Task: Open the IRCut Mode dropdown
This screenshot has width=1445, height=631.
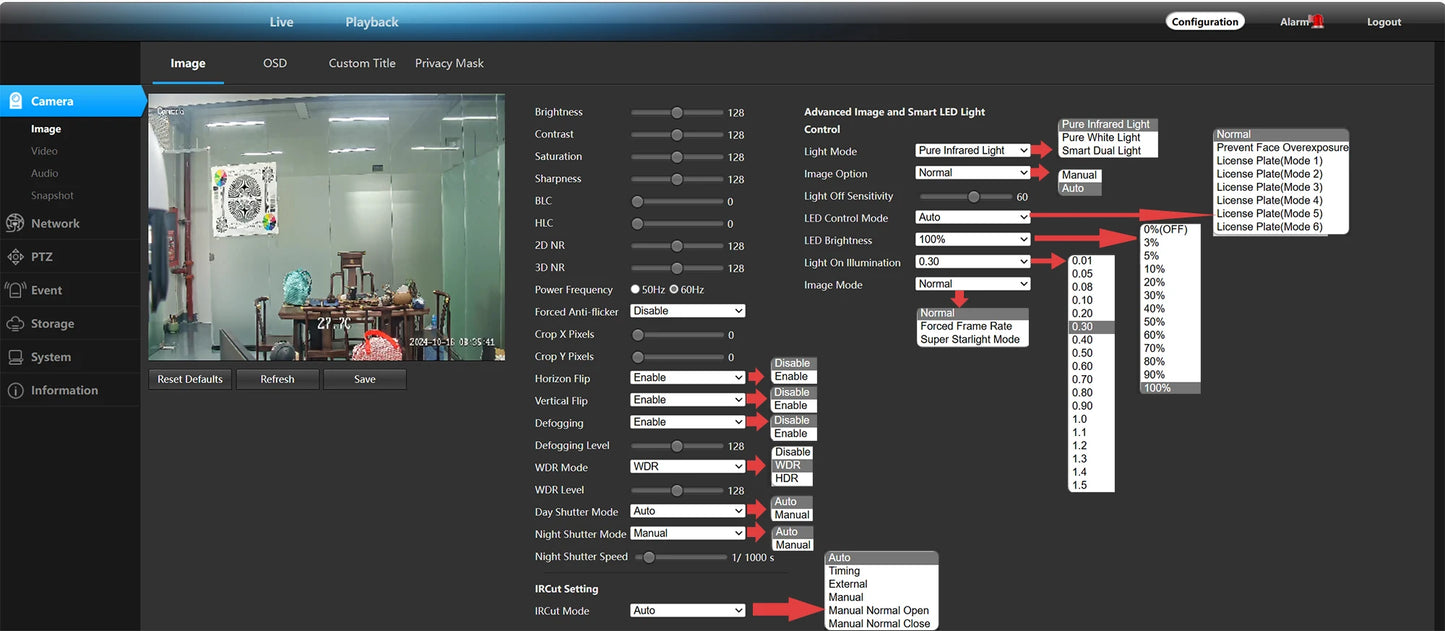Action: [687, 610]
